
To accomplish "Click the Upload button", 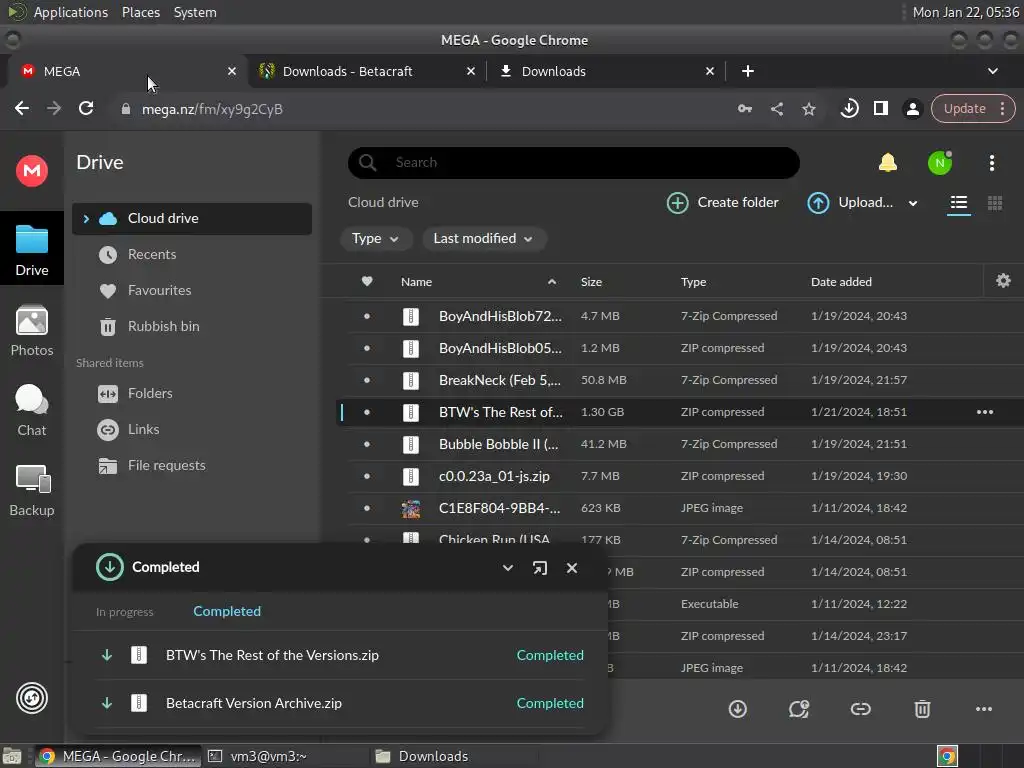I will [850, 202].
